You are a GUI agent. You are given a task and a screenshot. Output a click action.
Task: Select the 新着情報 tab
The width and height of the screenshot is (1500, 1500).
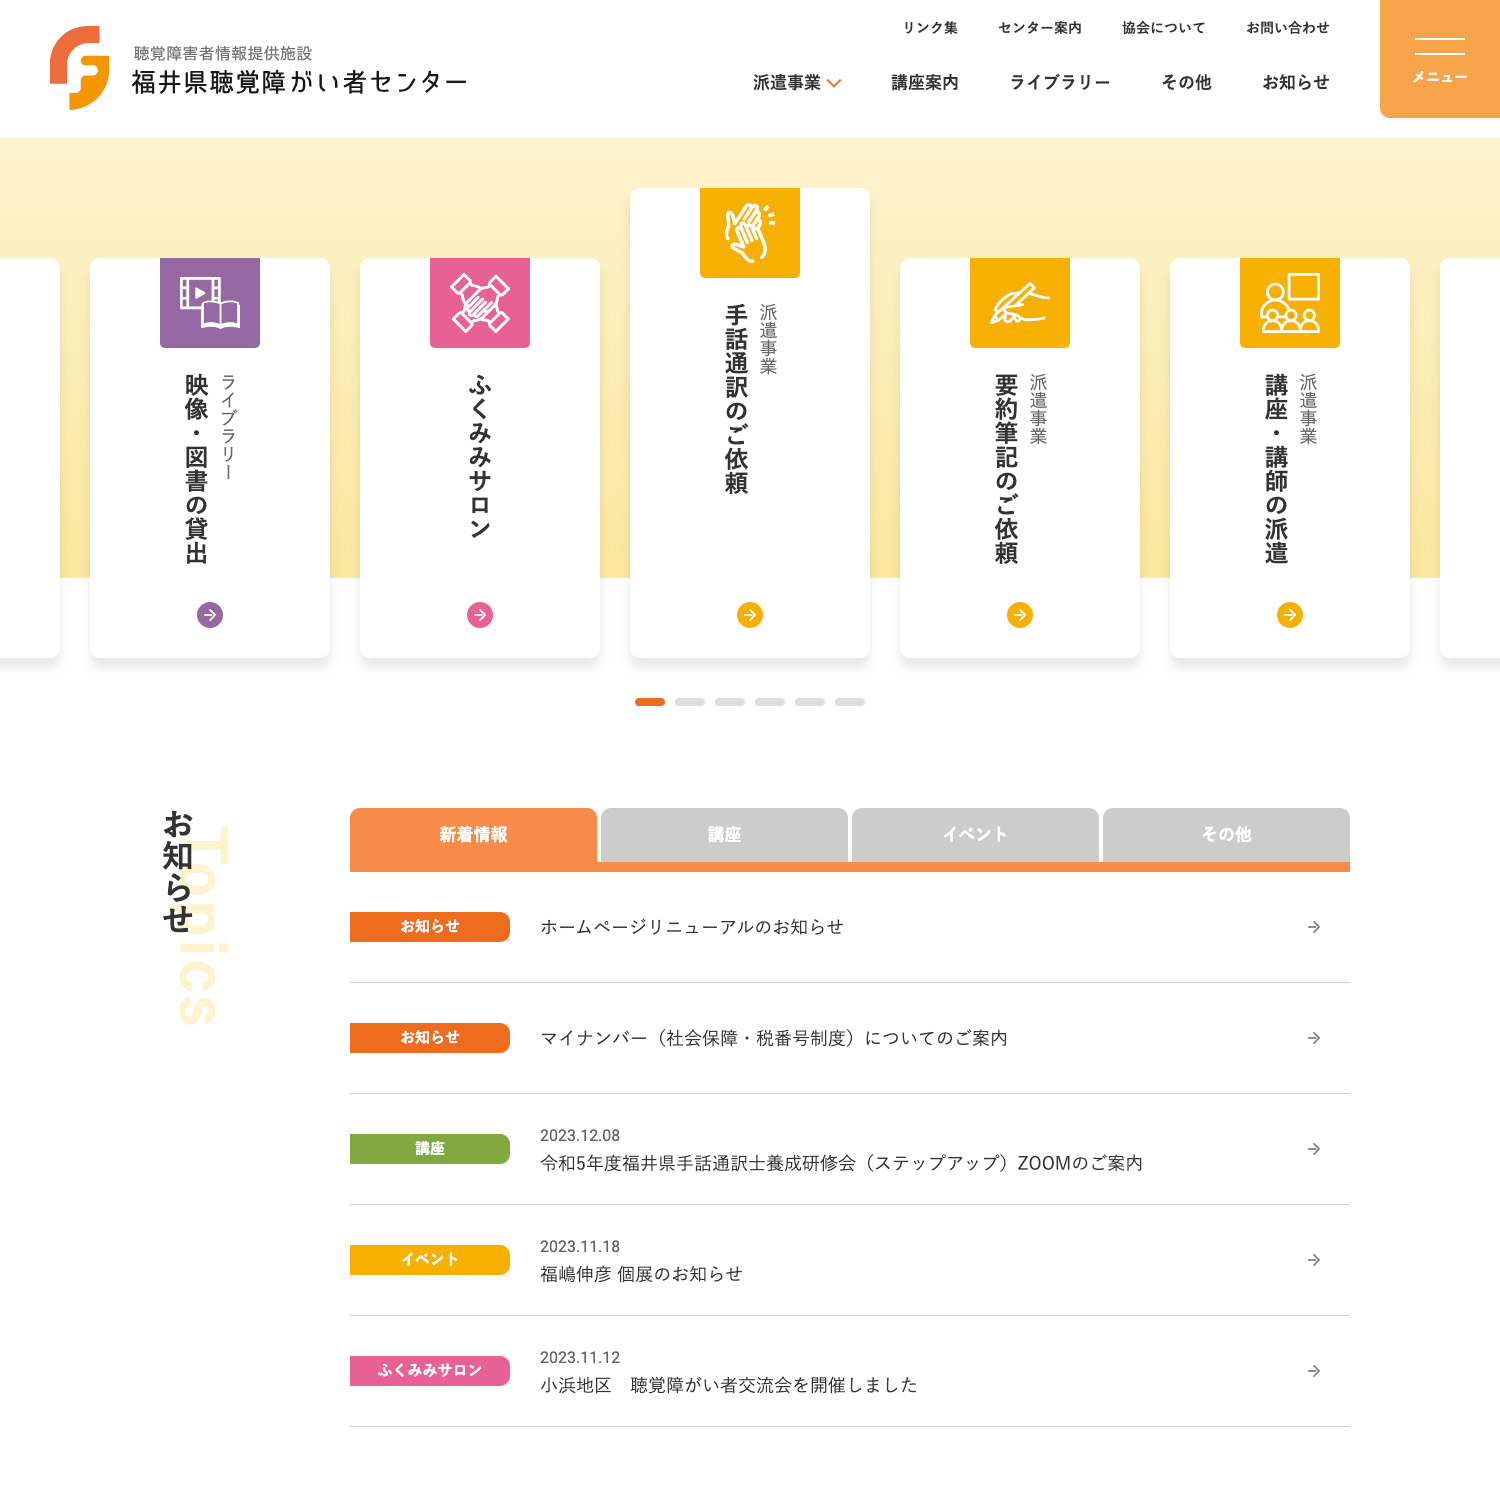pyautogui.click(x=473, y=835)
